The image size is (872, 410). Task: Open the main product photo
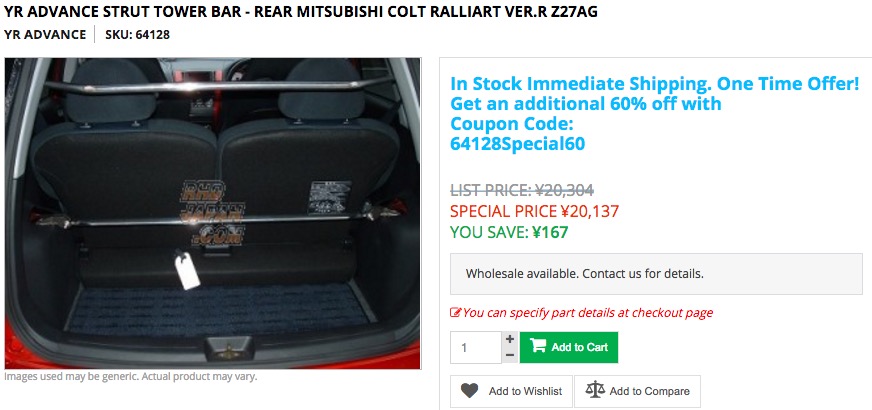tap(213, 213)
